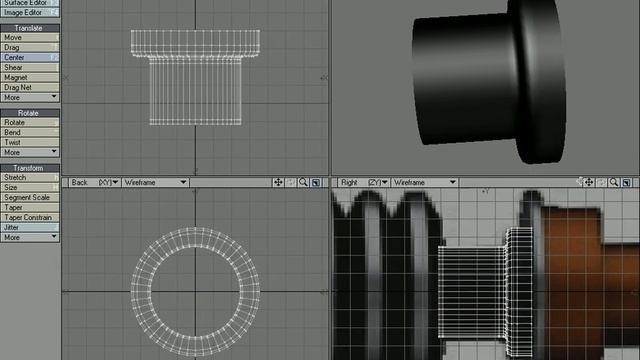Select the Magnet tool
Screen dimensions: 640x360
(30, 78)
